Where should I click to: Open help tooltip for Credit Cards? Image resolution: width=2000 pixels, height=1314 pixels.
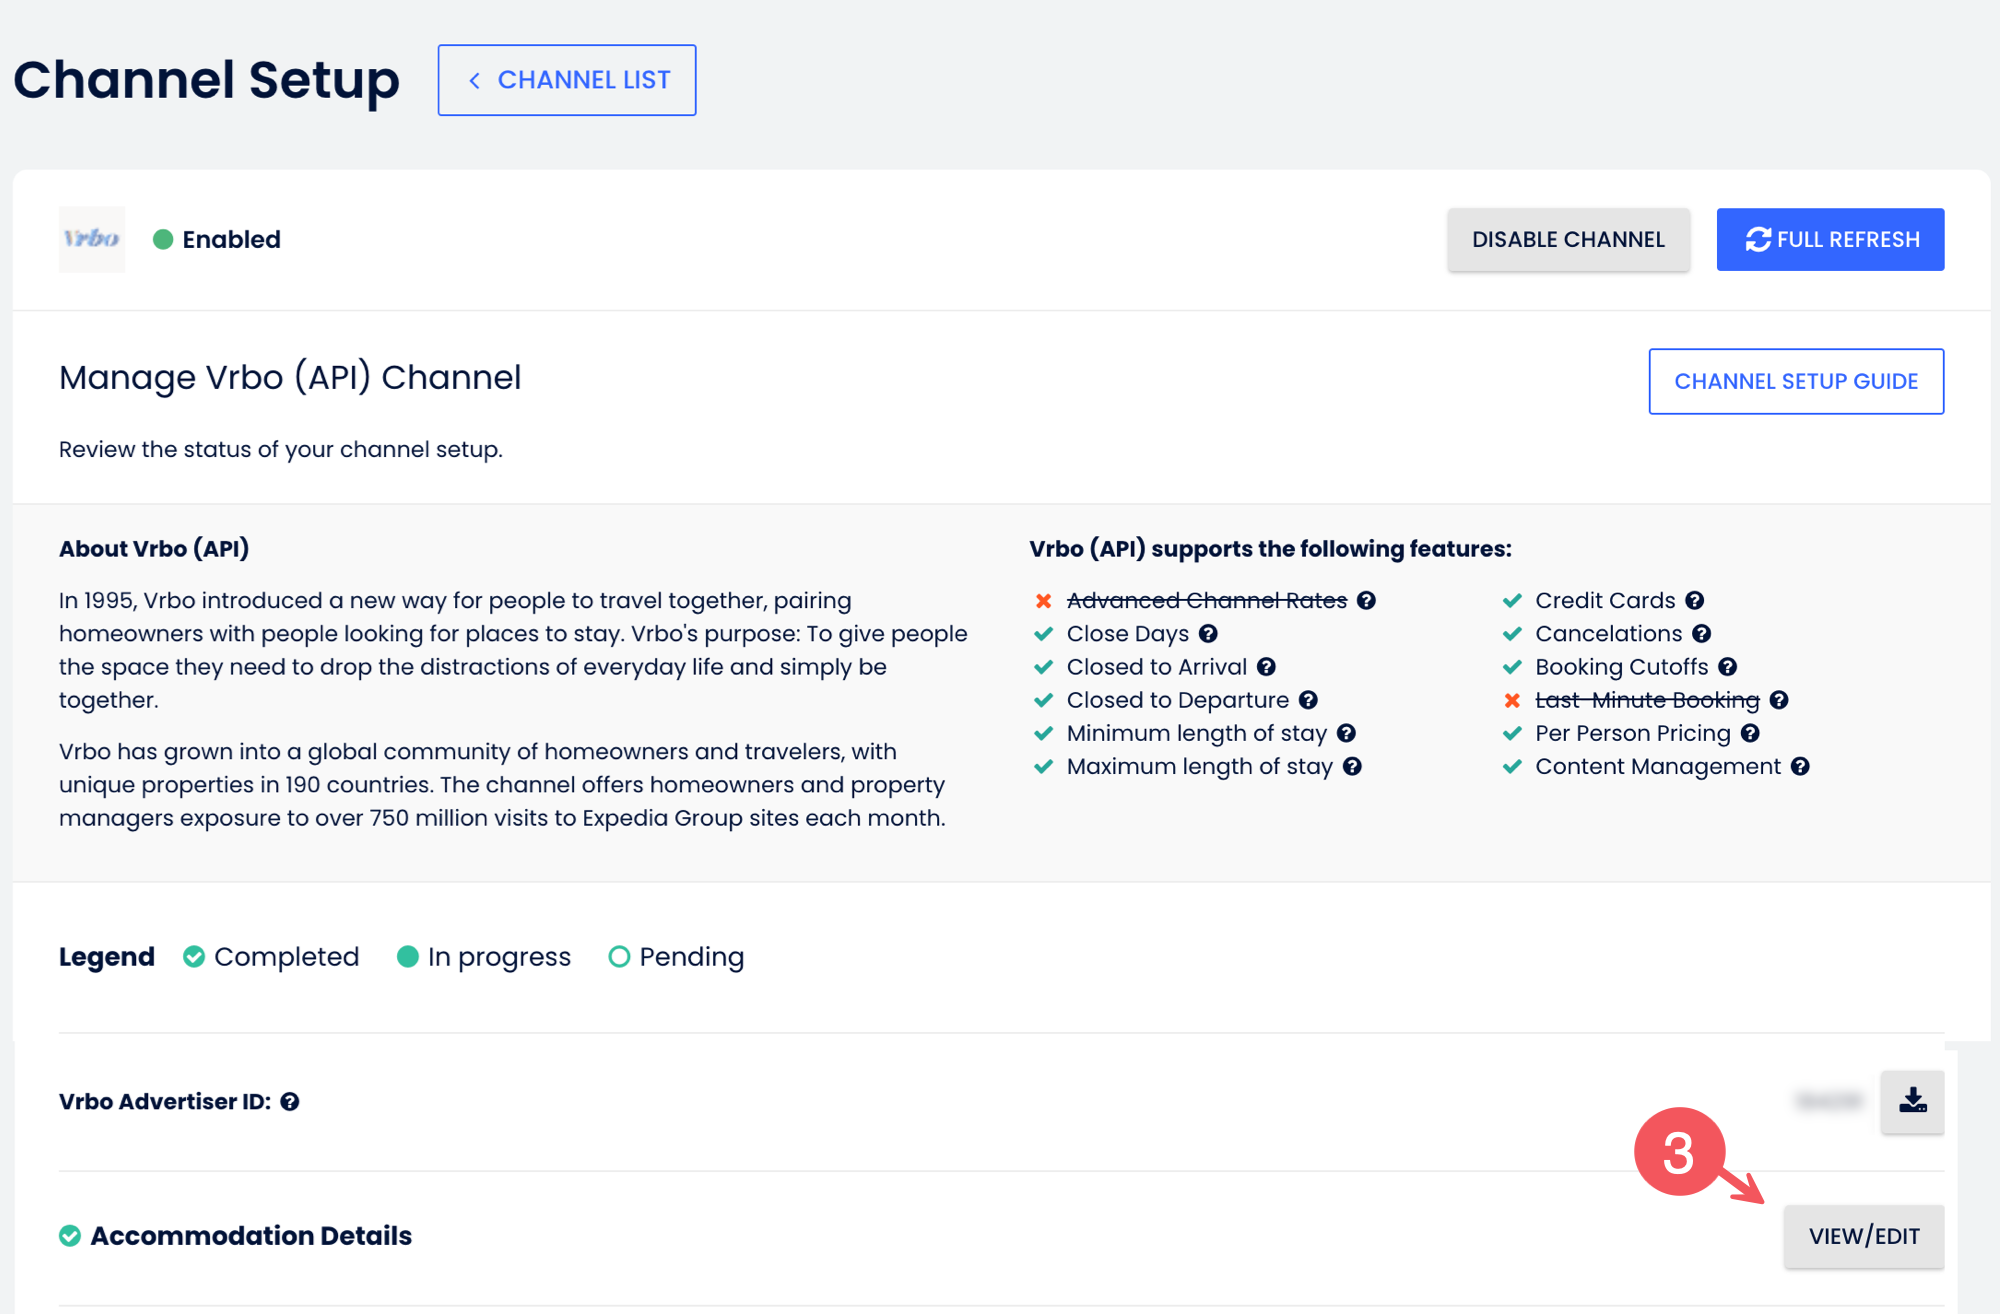coord(1694,600)
